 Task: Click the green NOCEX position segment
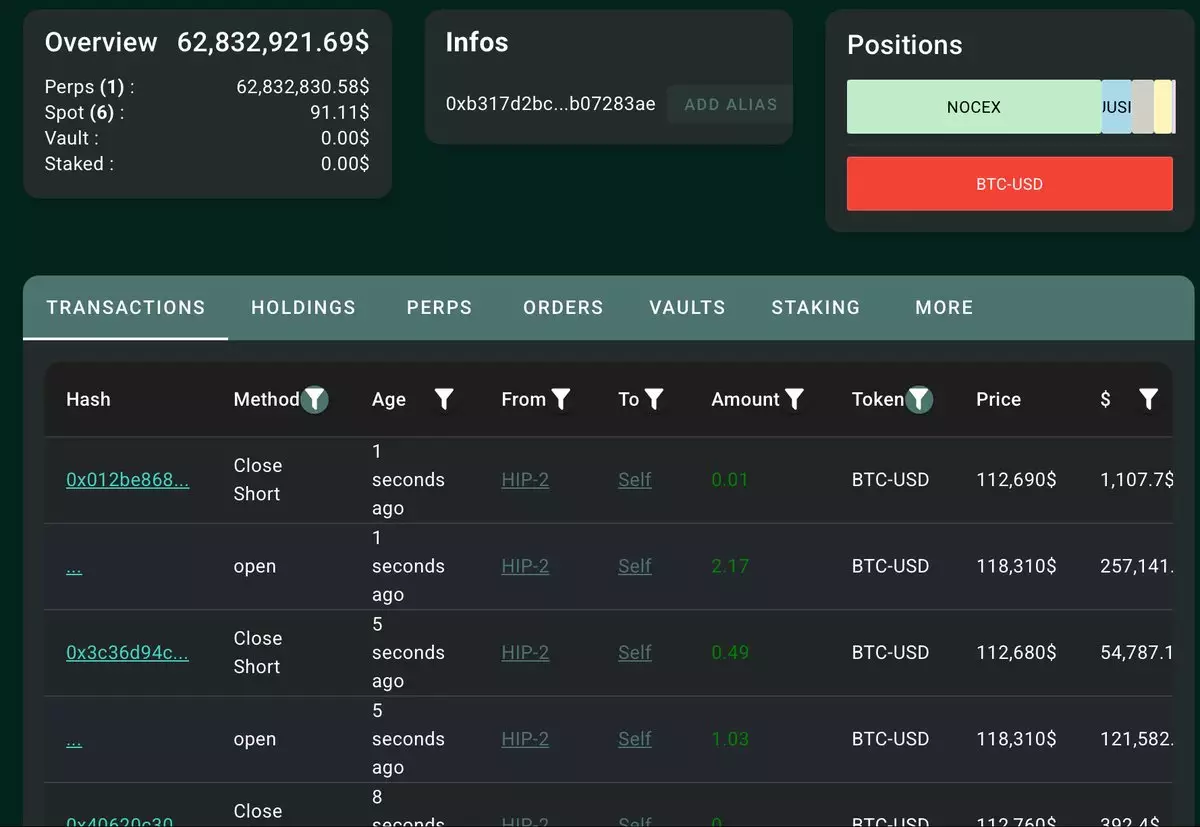click(x=973, y=108)
